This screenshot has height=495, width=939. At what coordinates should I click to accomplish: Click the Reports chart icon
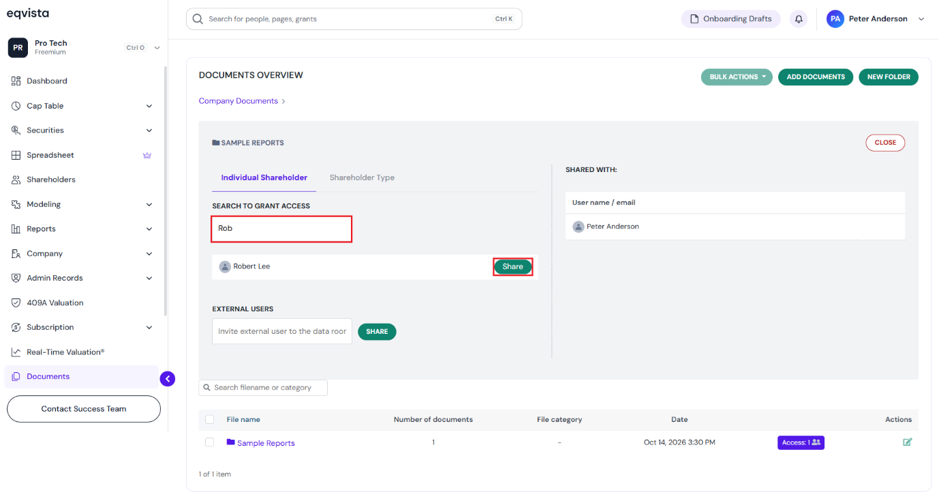point(16,229)
